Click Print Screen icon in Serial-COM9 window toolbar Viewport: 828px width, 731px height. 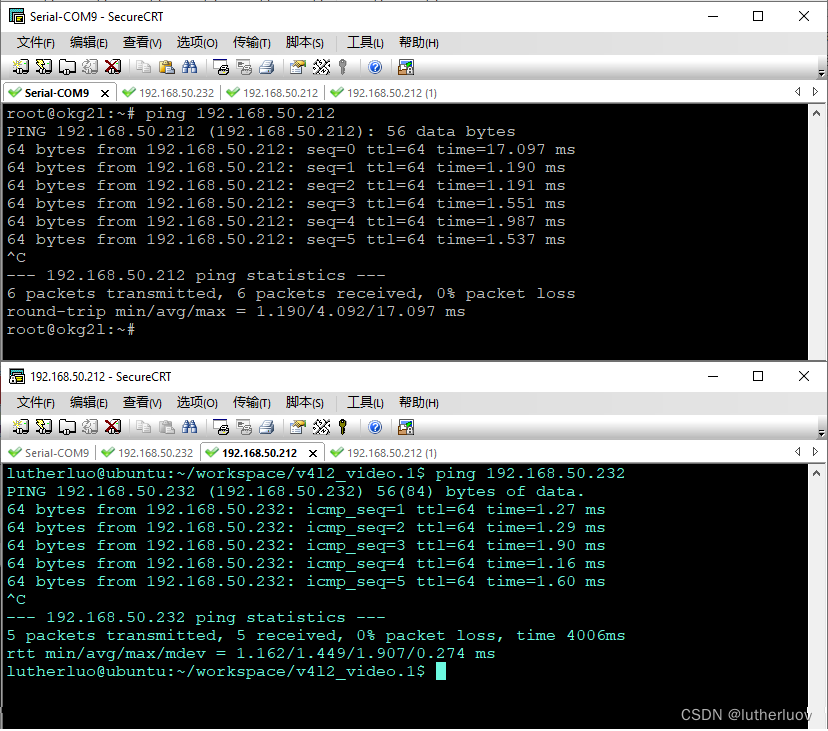(x=221, y=67)
